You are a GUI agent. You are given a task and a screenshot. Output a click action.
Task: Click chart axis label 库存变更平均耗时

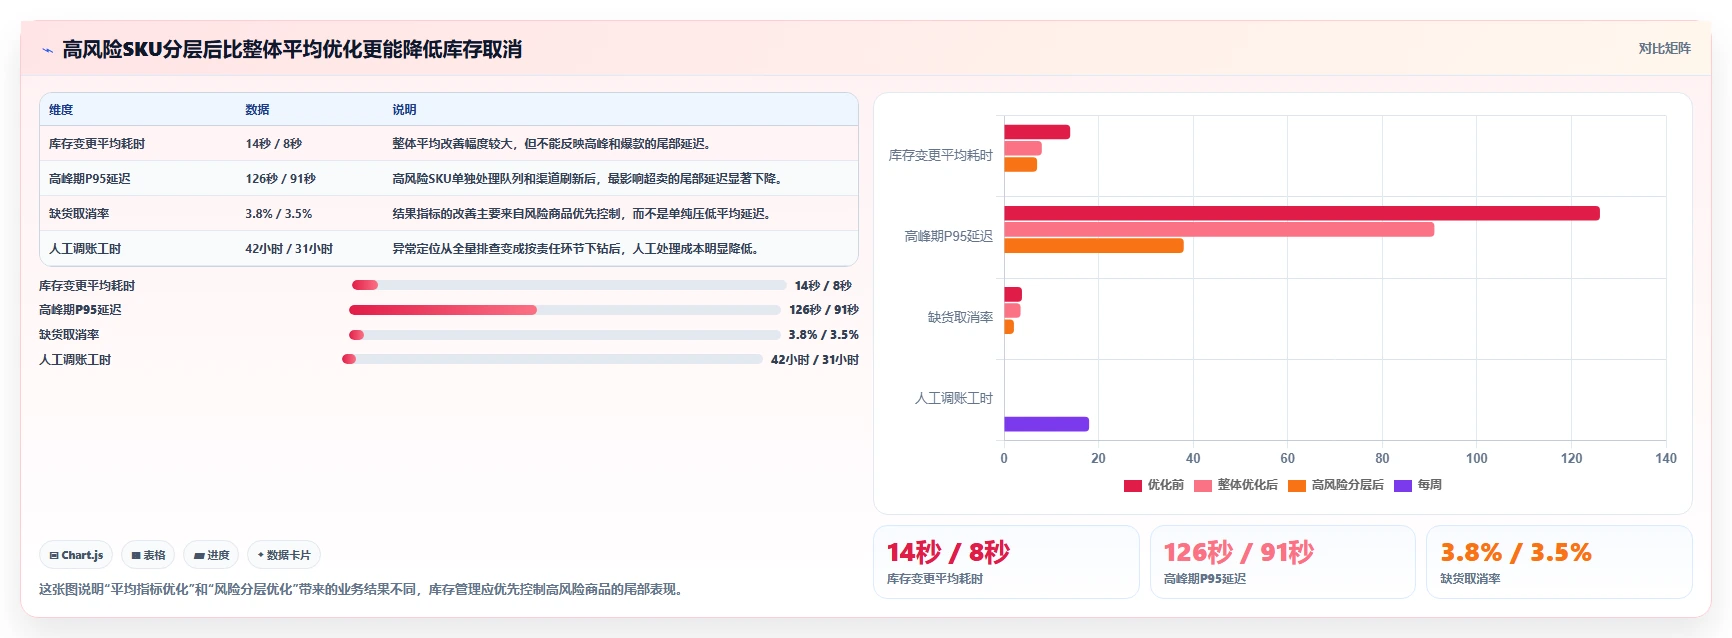[940, 155]
